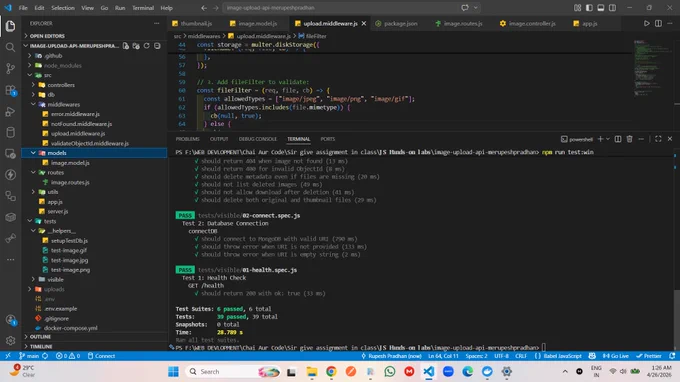Click New File icon in explorer header
The image size is (680, 382).
click(x=126, y=46)
